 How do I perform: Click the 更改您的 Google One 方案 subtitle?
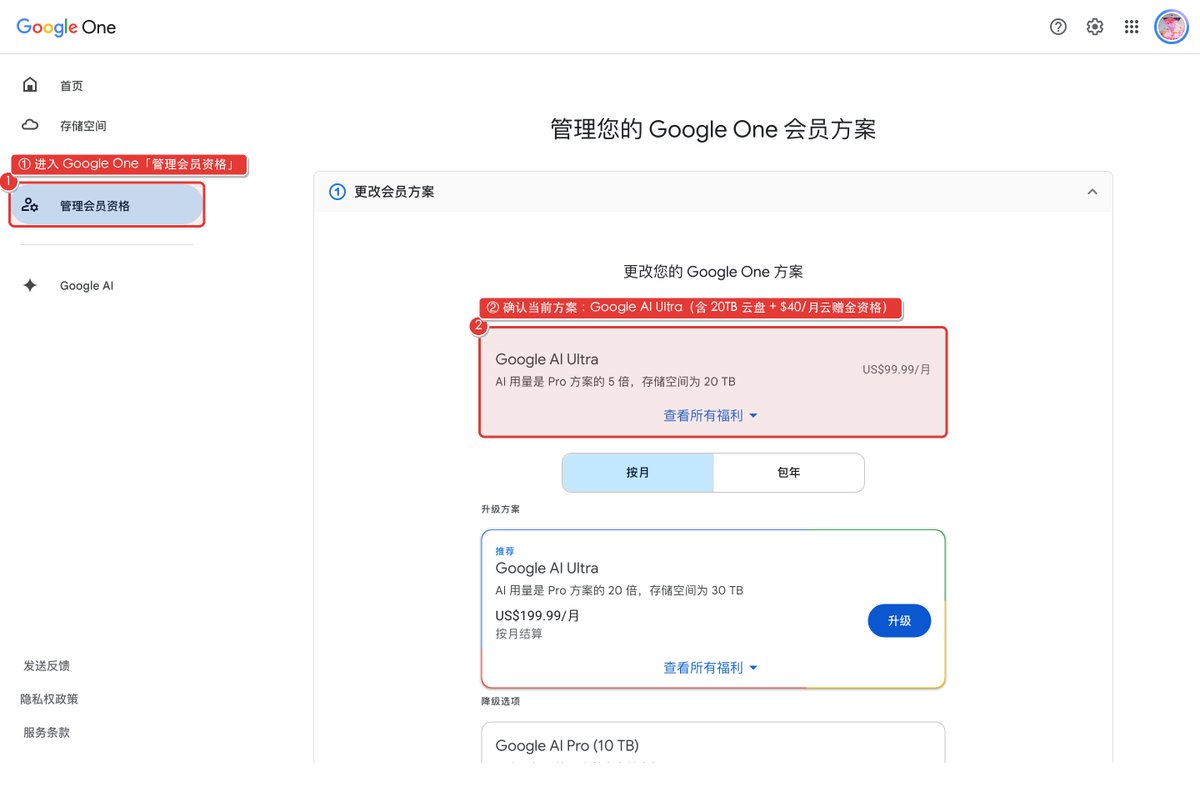click(713, 271)
